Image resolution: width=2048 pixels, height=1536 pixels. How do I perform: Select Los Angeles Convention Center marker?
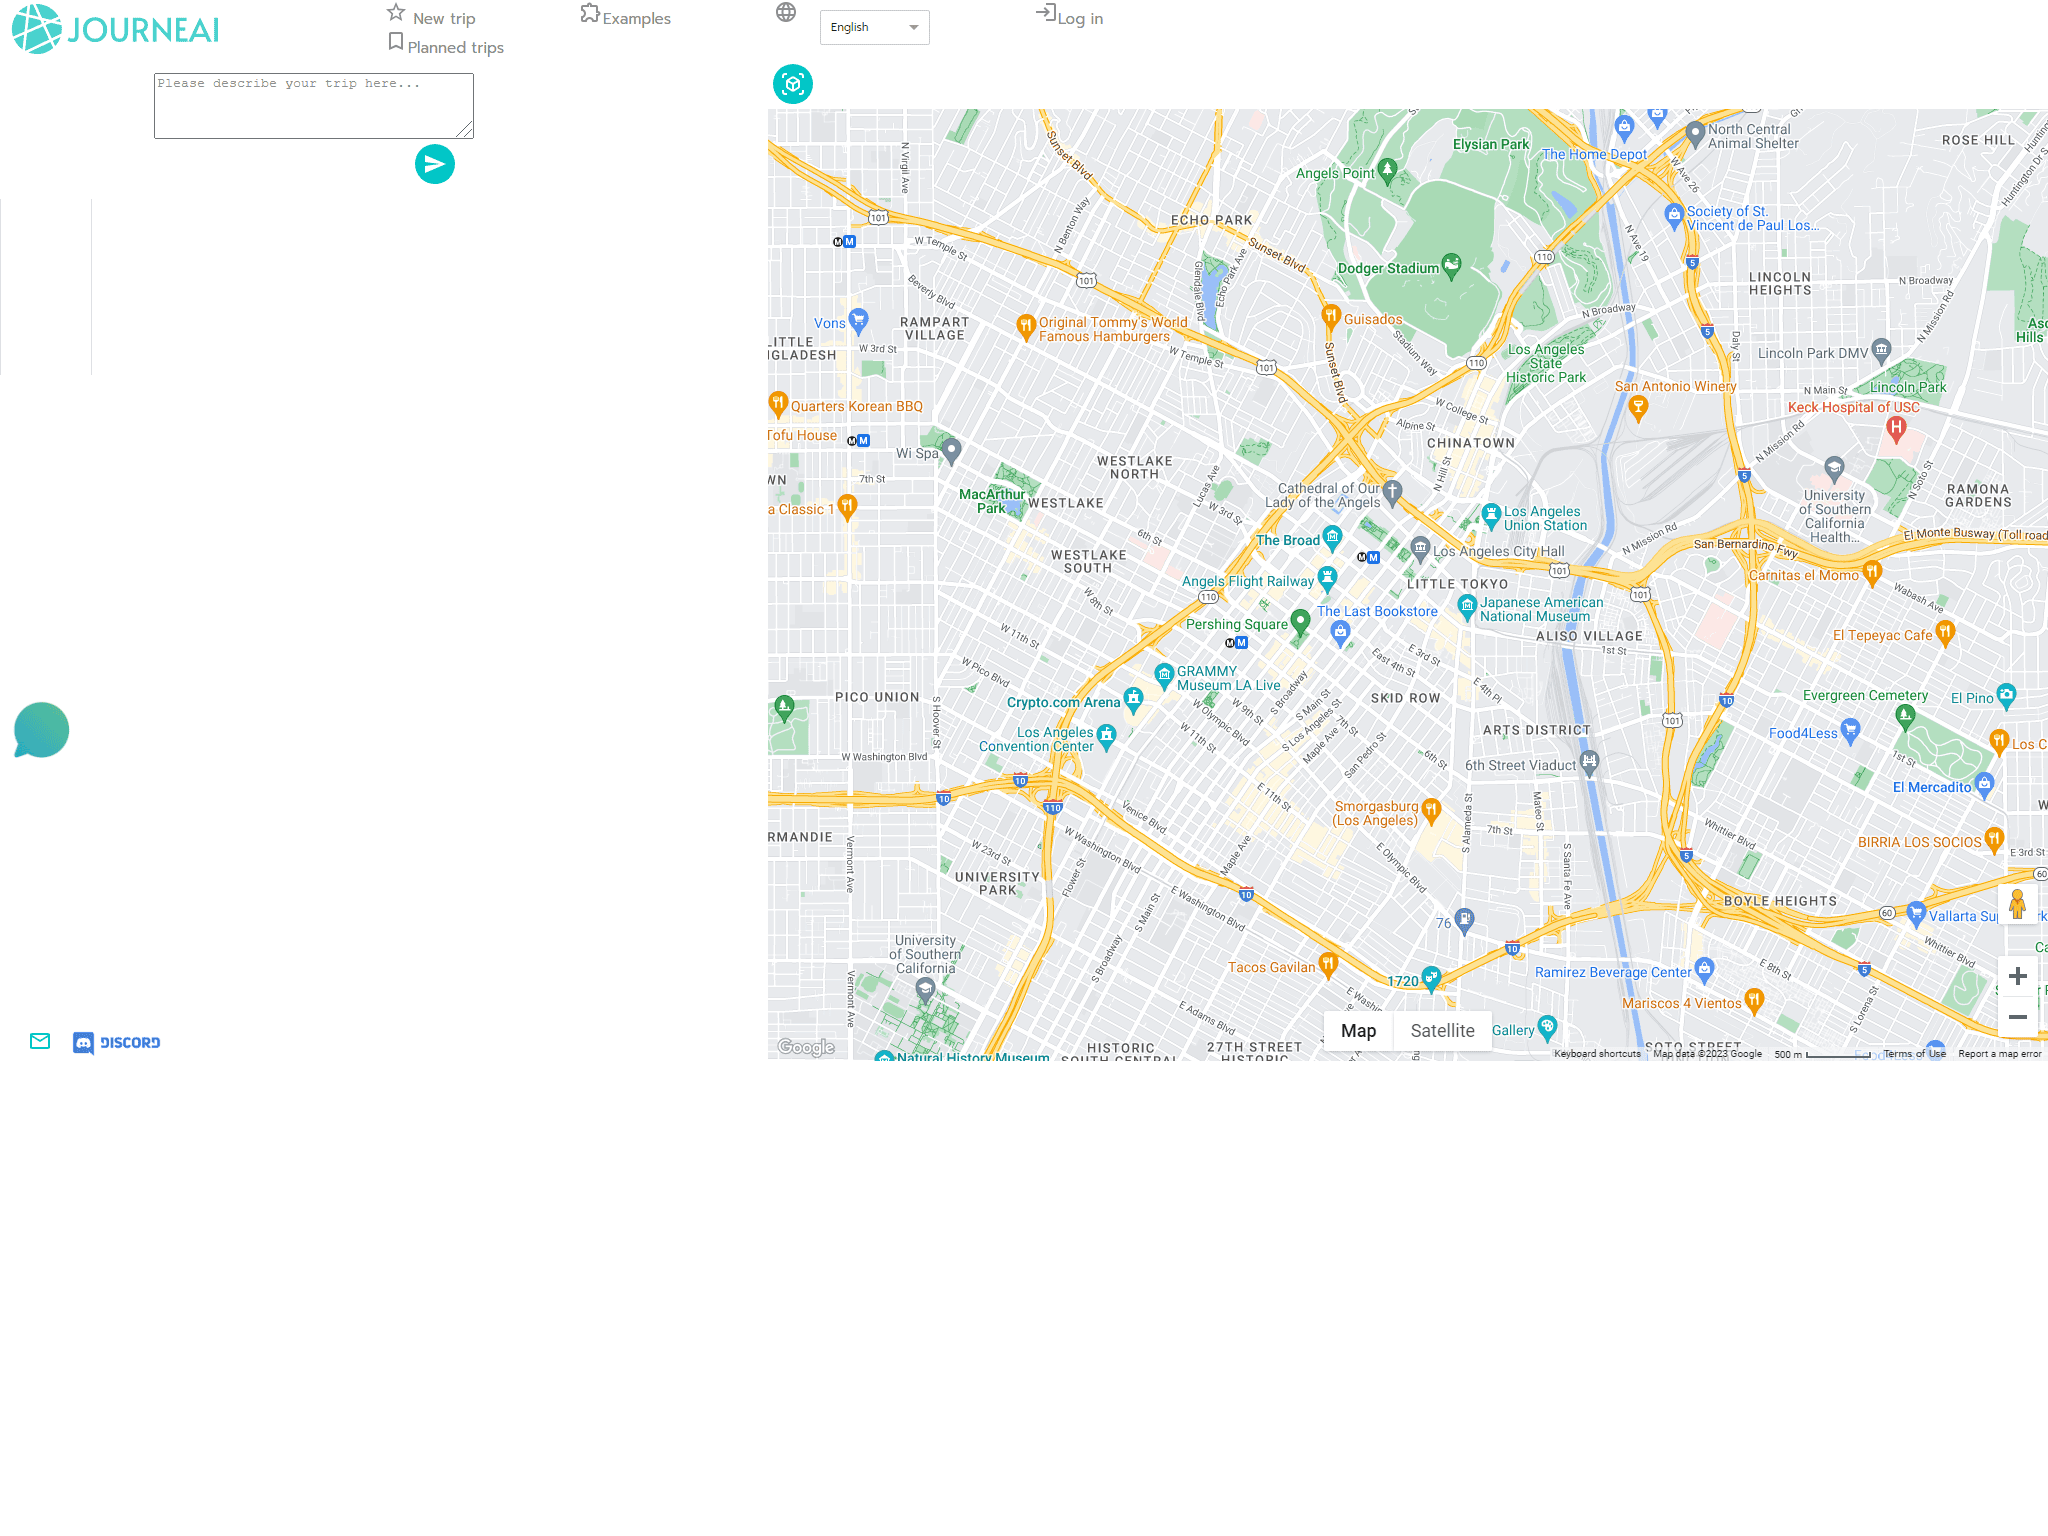(1106, 737)
